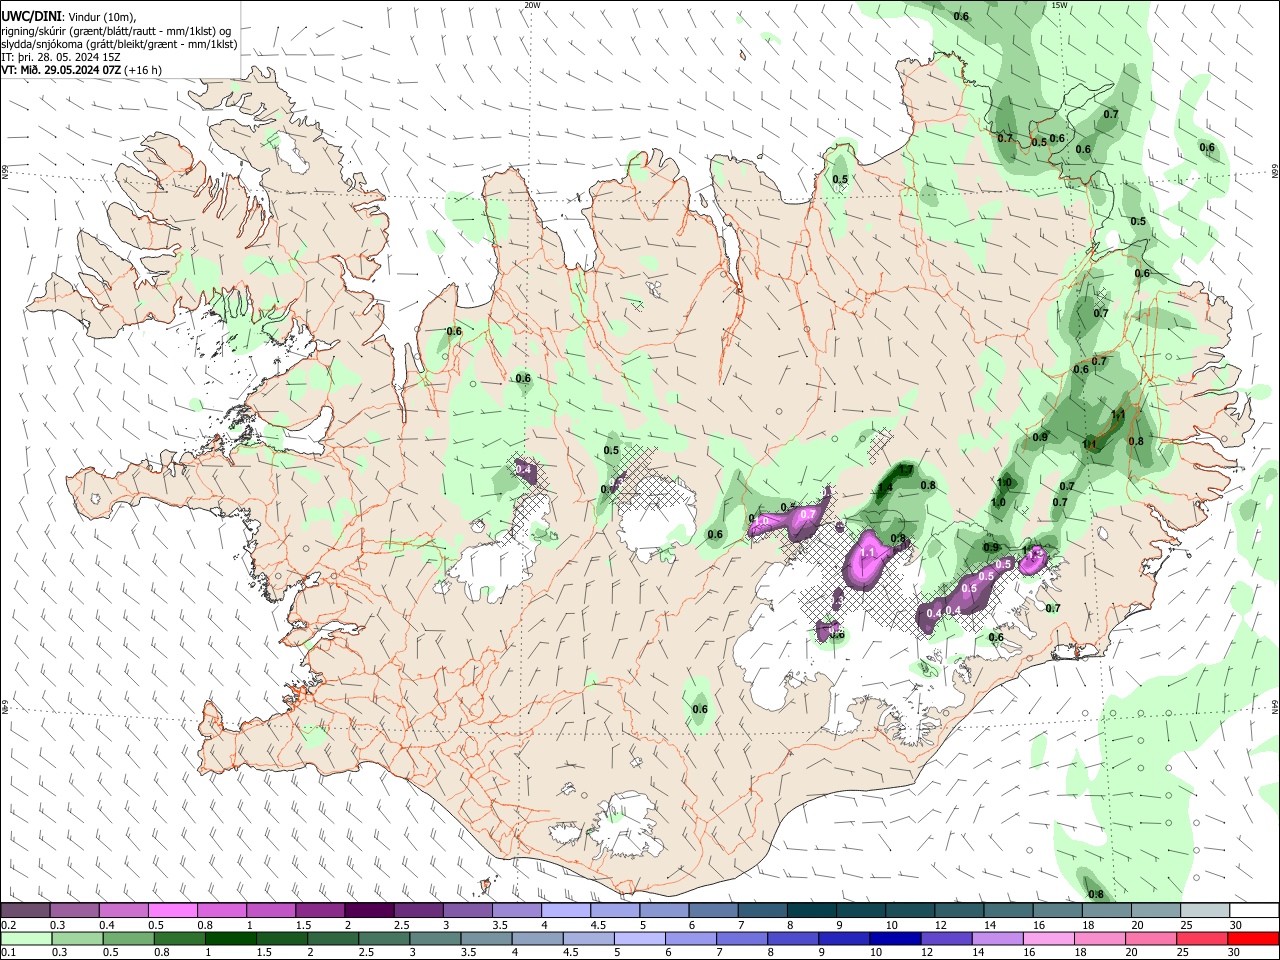Pick the deep blue rain swatch between 10 and 12

tap(895, 938)
